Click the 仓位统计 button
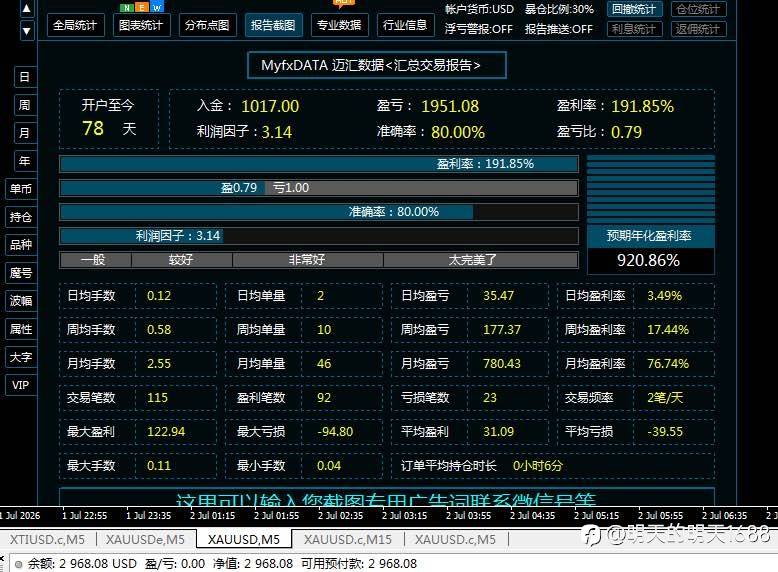Screen dimensions: 778x572 698,9
